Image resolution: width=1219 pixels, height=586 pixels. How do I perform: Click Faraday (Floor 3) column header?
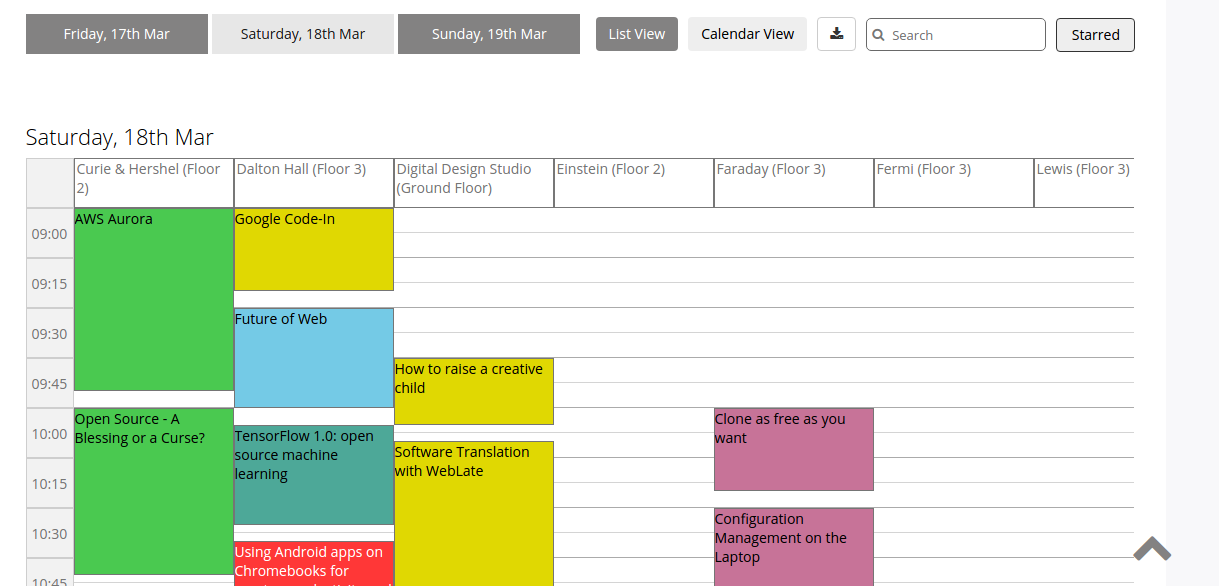794,183
